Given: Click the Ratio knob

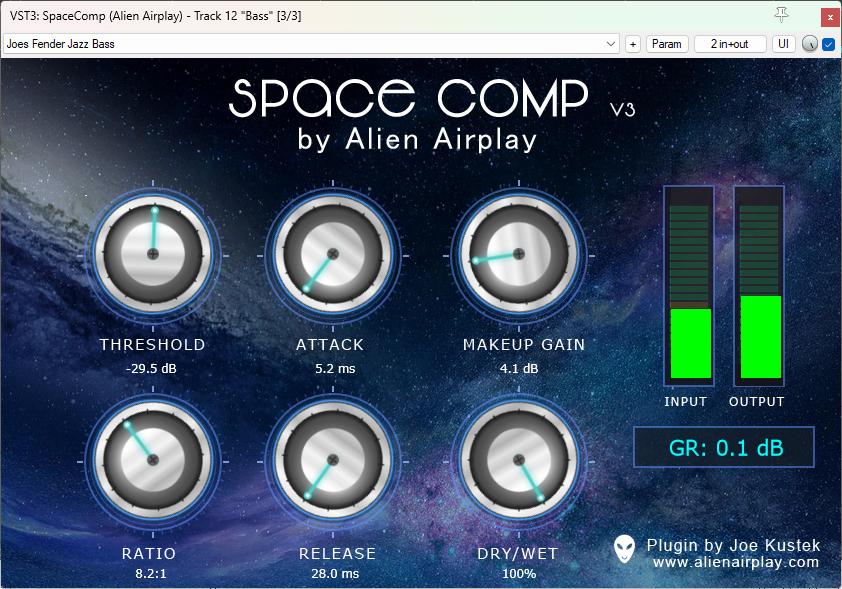Looking at the screenshot, I should (153, 460).
